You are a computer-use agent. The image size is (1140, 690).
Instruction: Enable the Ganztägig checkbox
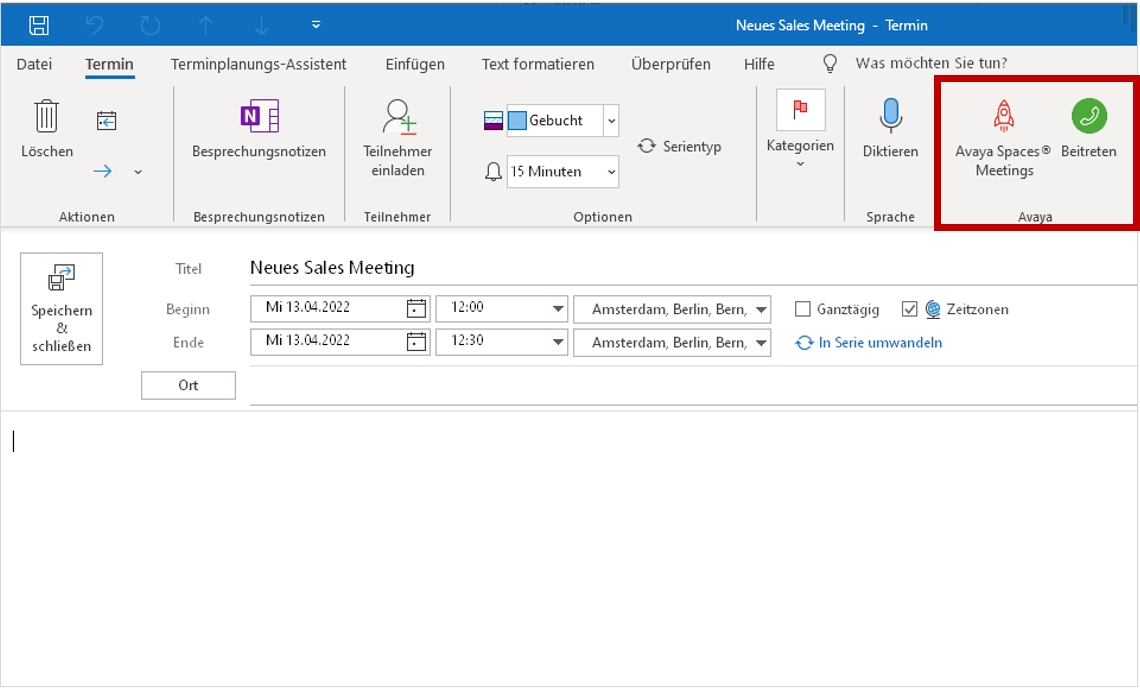point(803,309)
